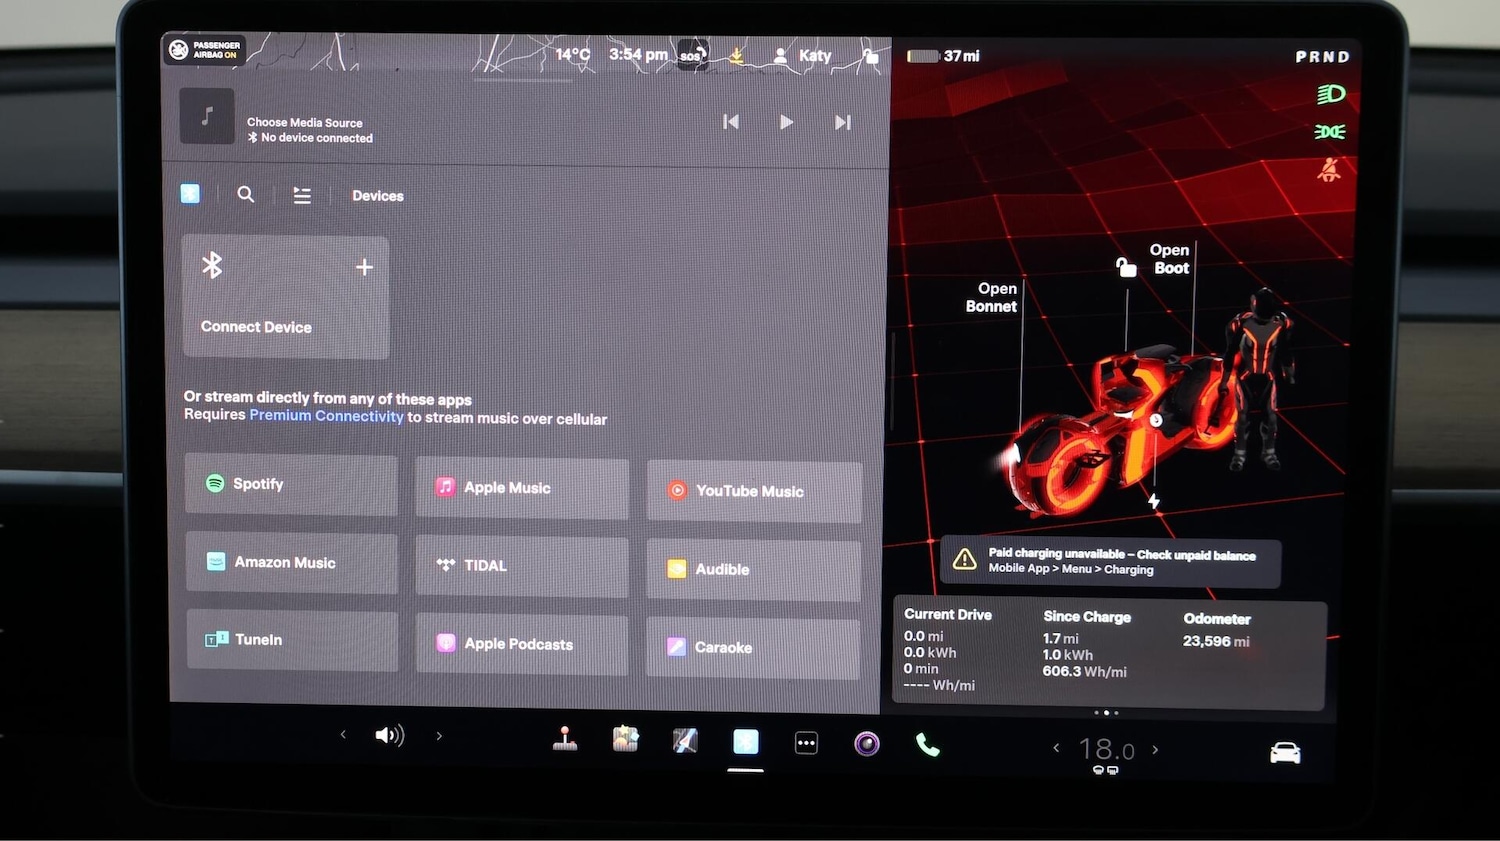Tap Connect Device to pair Bluetooth
This screenshot has width=1500, height=841.
pyautogui.click(x=285, y=297)
